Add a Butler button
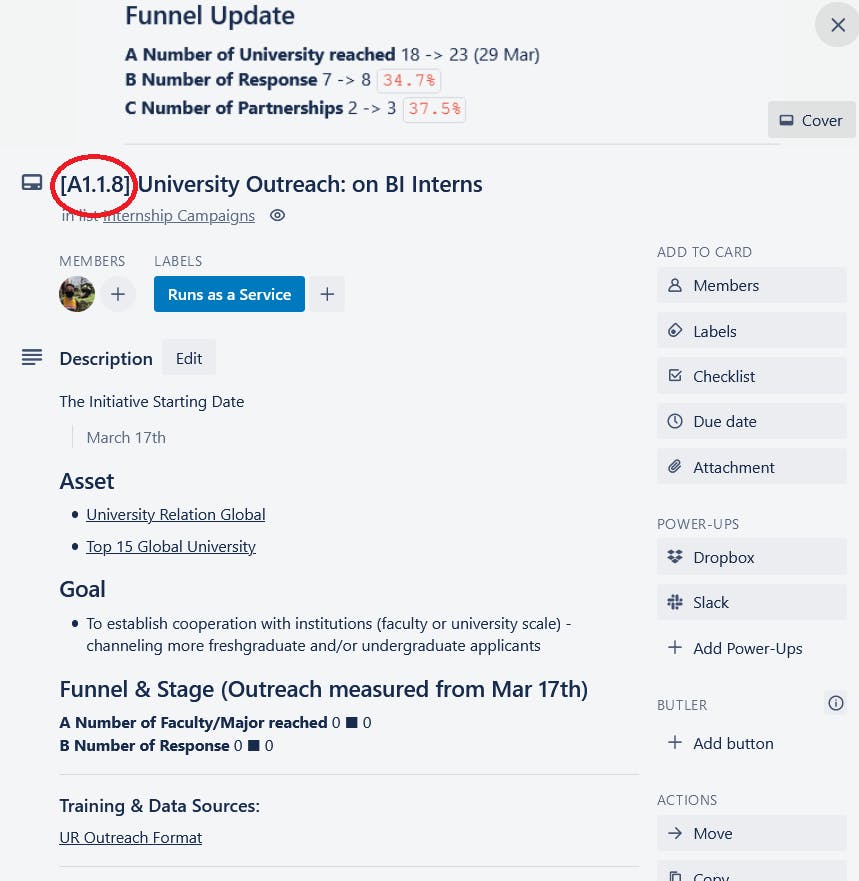 pyautogui.click(x=732, y=743)
